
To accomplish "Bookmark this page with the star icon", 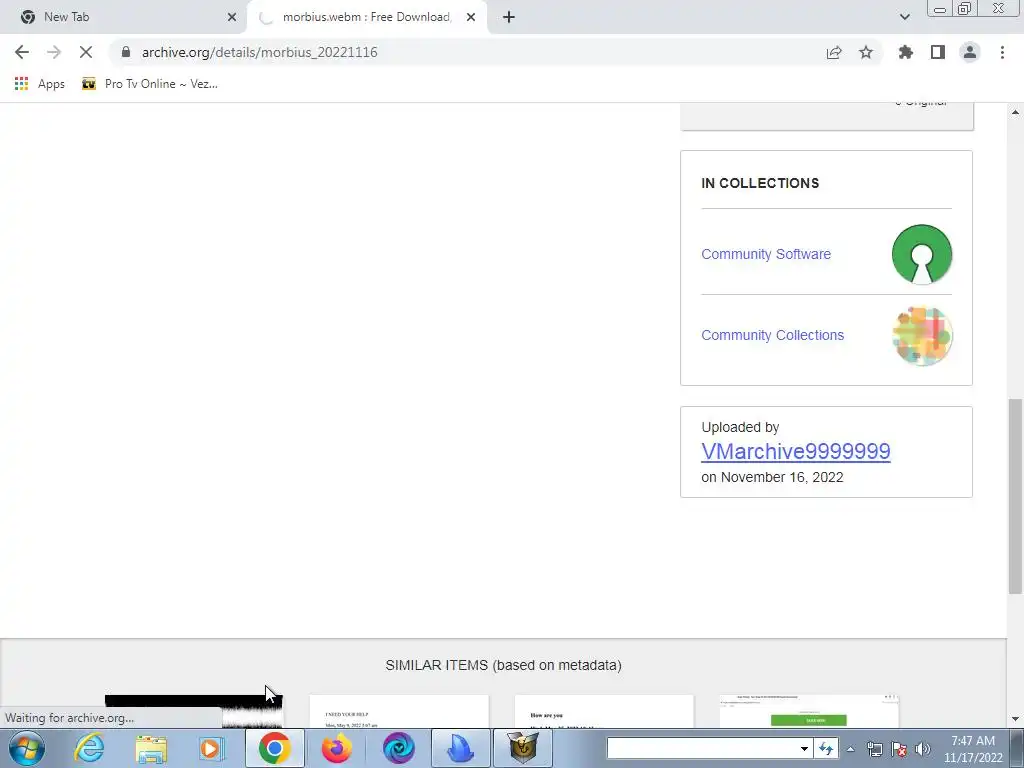I will (x=866, y=52).
